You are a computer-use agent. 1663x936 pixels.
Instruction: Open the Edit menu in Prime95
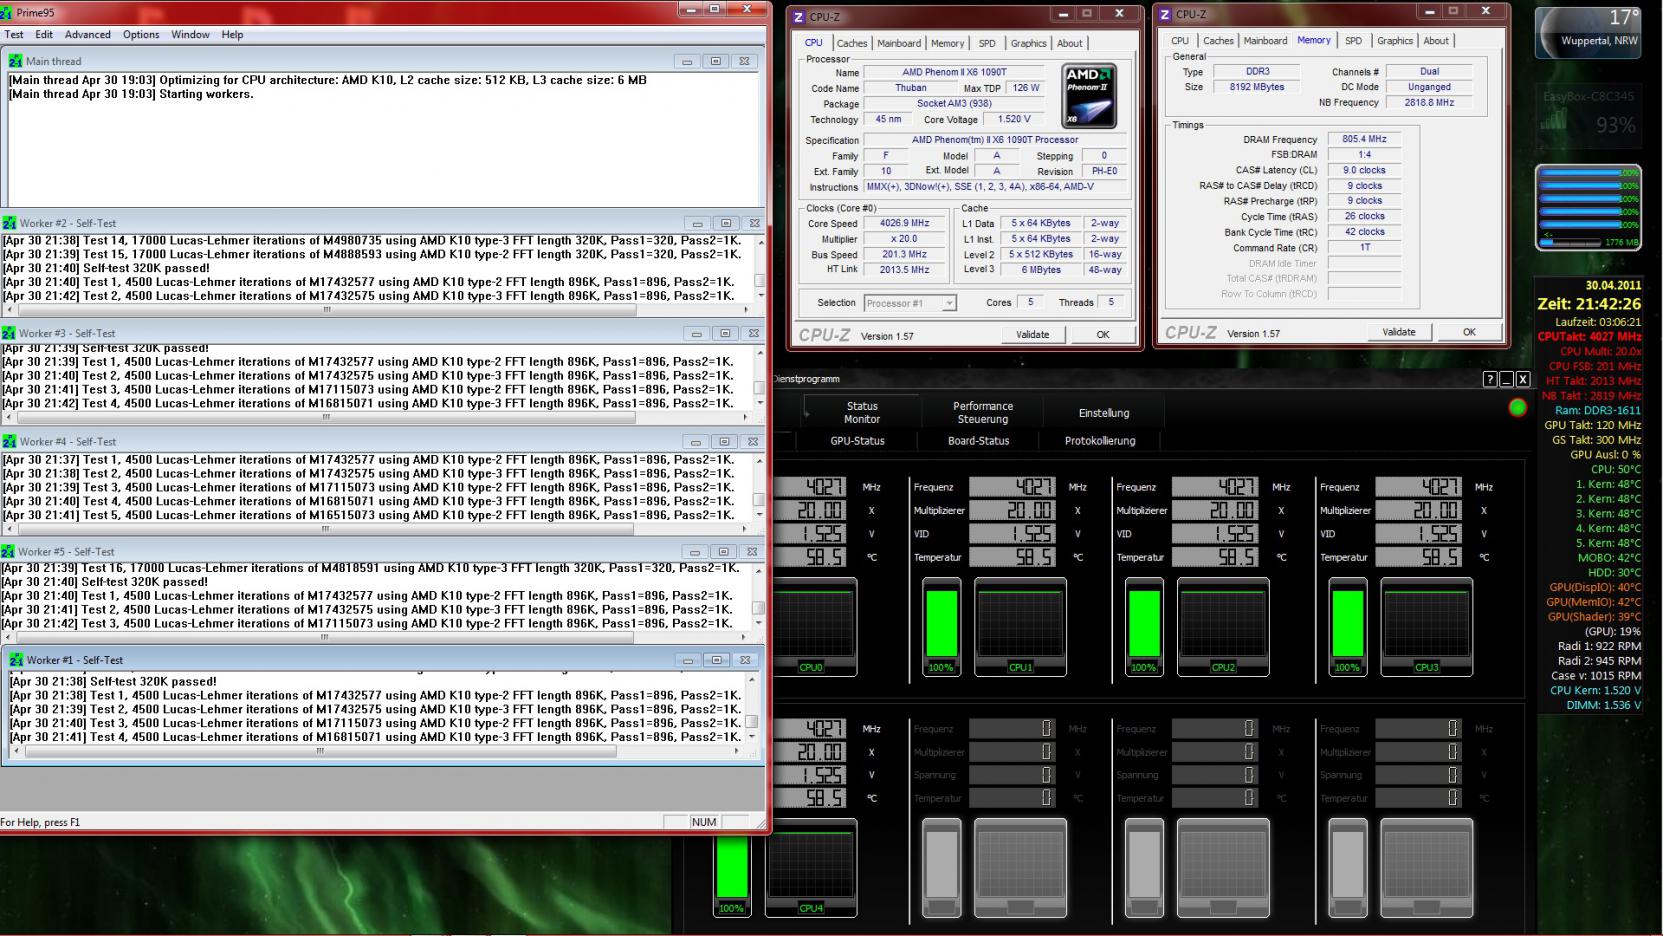pyautogui.click(x=44, y=34)
